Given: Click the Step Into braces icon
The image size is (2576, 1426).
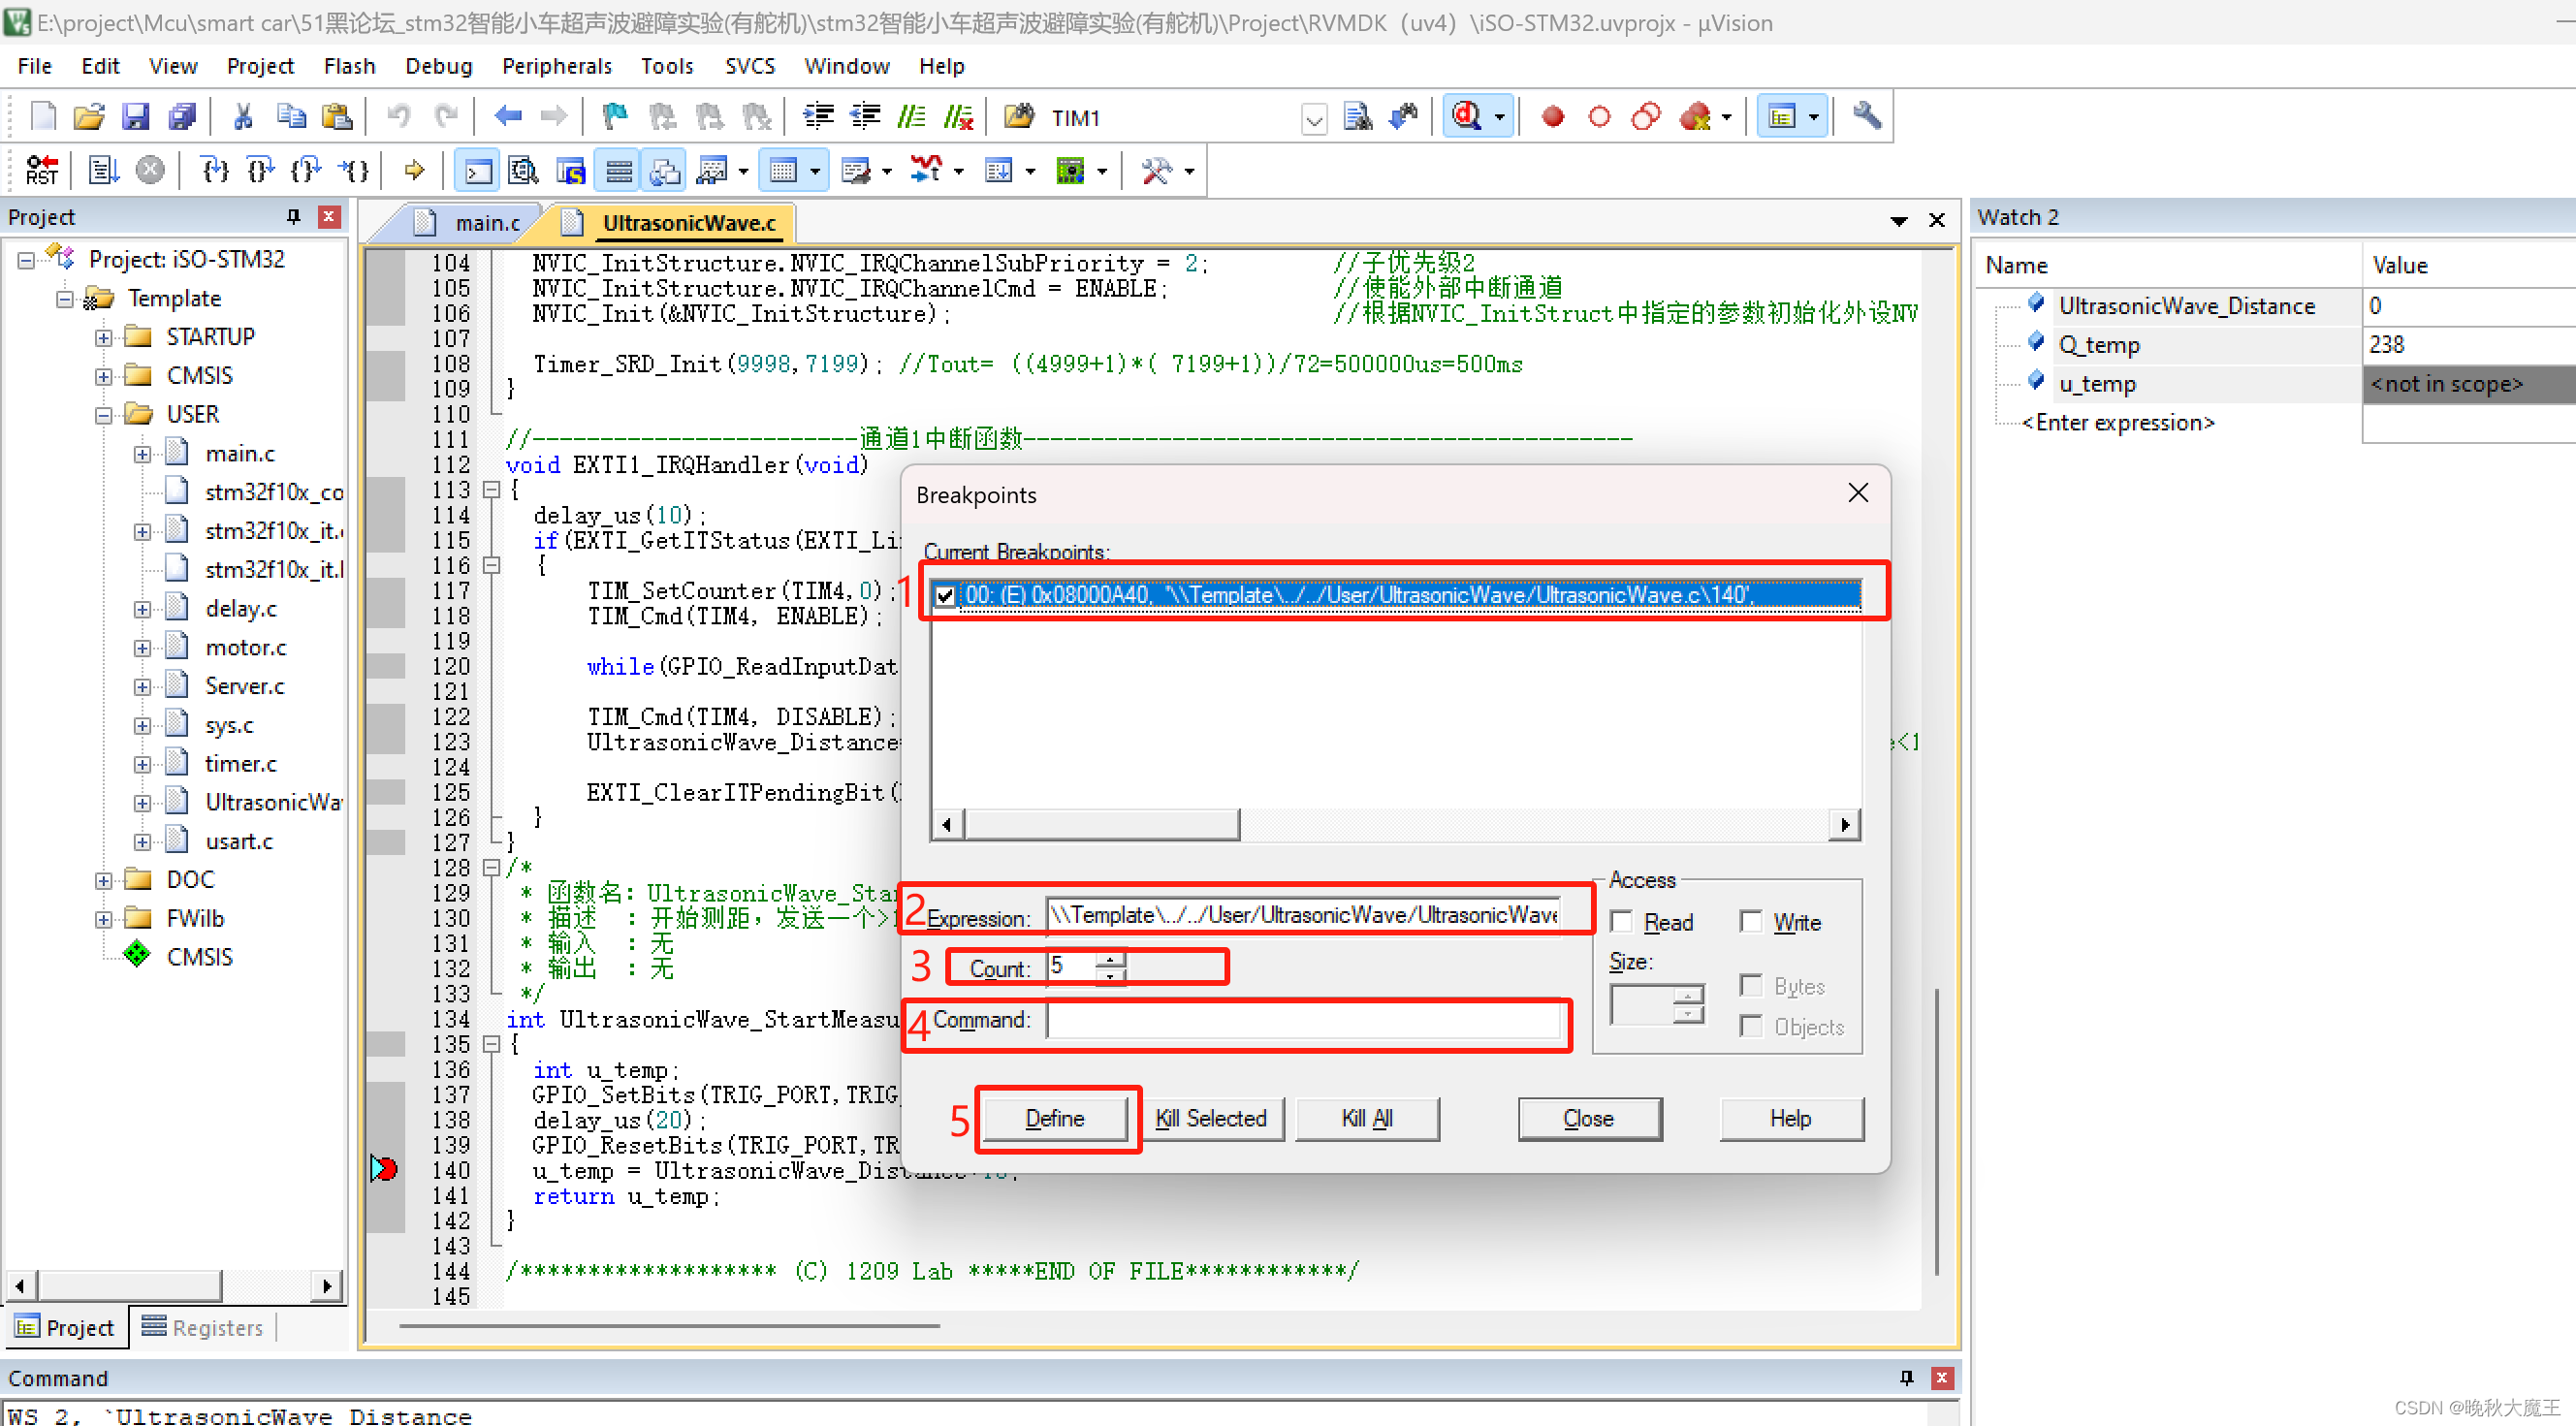Looking at the screenshot, I should (x=214, y=170).
